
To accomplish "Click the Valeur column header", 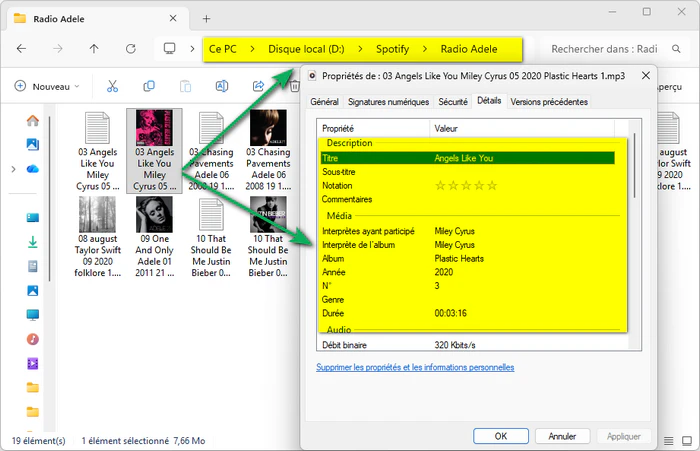I will [522, 129].
